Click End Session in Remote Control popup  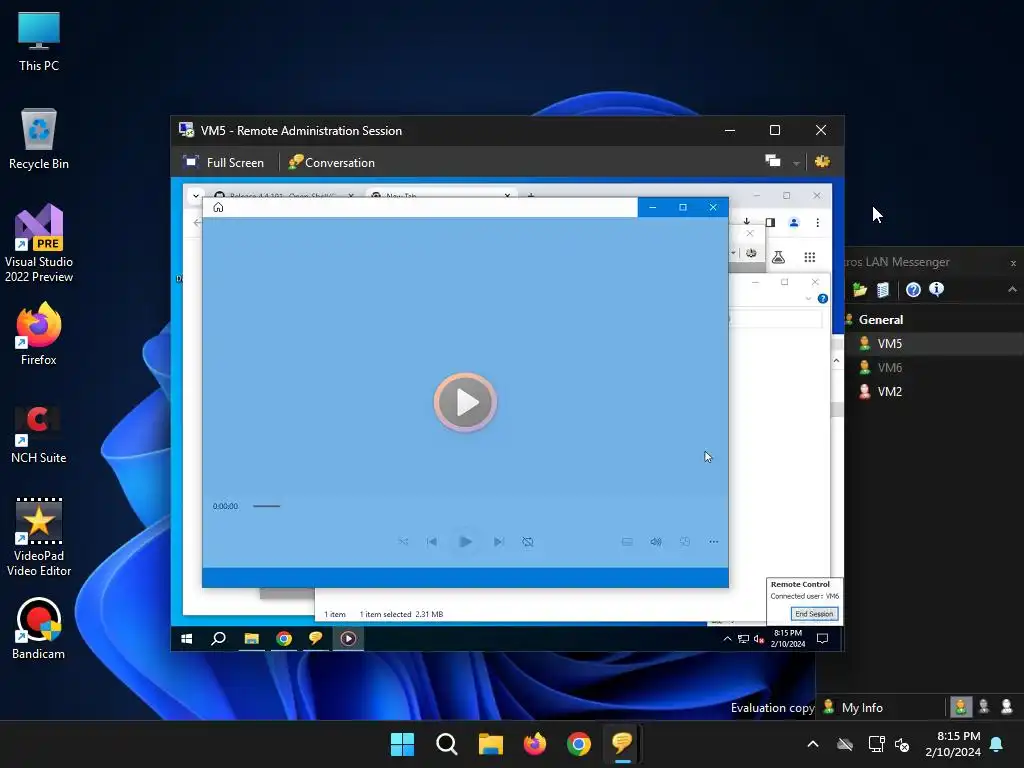(814, 614)
